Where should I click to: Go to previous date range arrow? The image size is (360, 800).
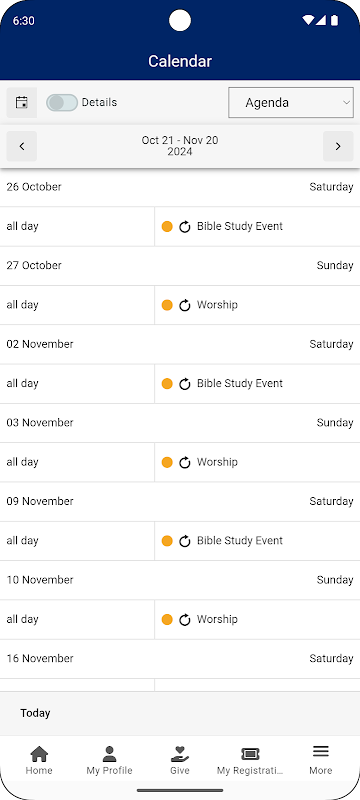[x=21, y=146]
